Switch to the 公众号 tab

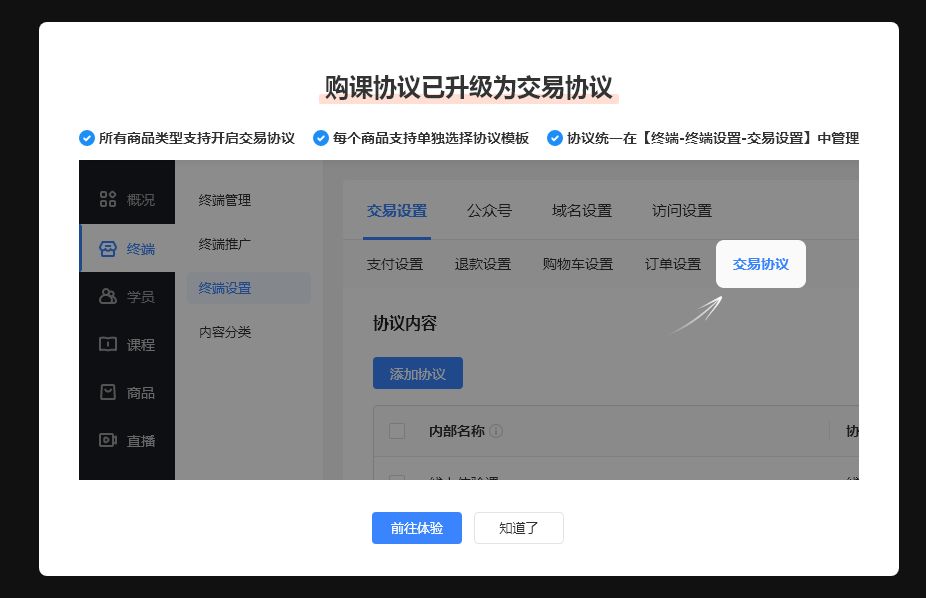(x=490, y=211)
